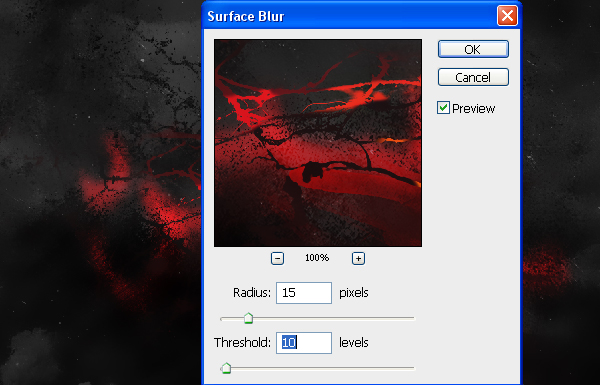Grab the Radius slider handle
Screen dimensions: 600x385
tap(248, 318)
